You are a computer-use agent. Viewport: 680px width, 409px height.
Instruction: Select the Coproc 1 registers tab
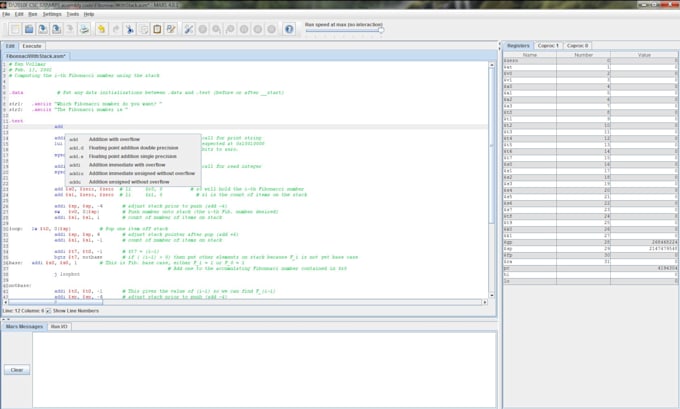(550, 46)
